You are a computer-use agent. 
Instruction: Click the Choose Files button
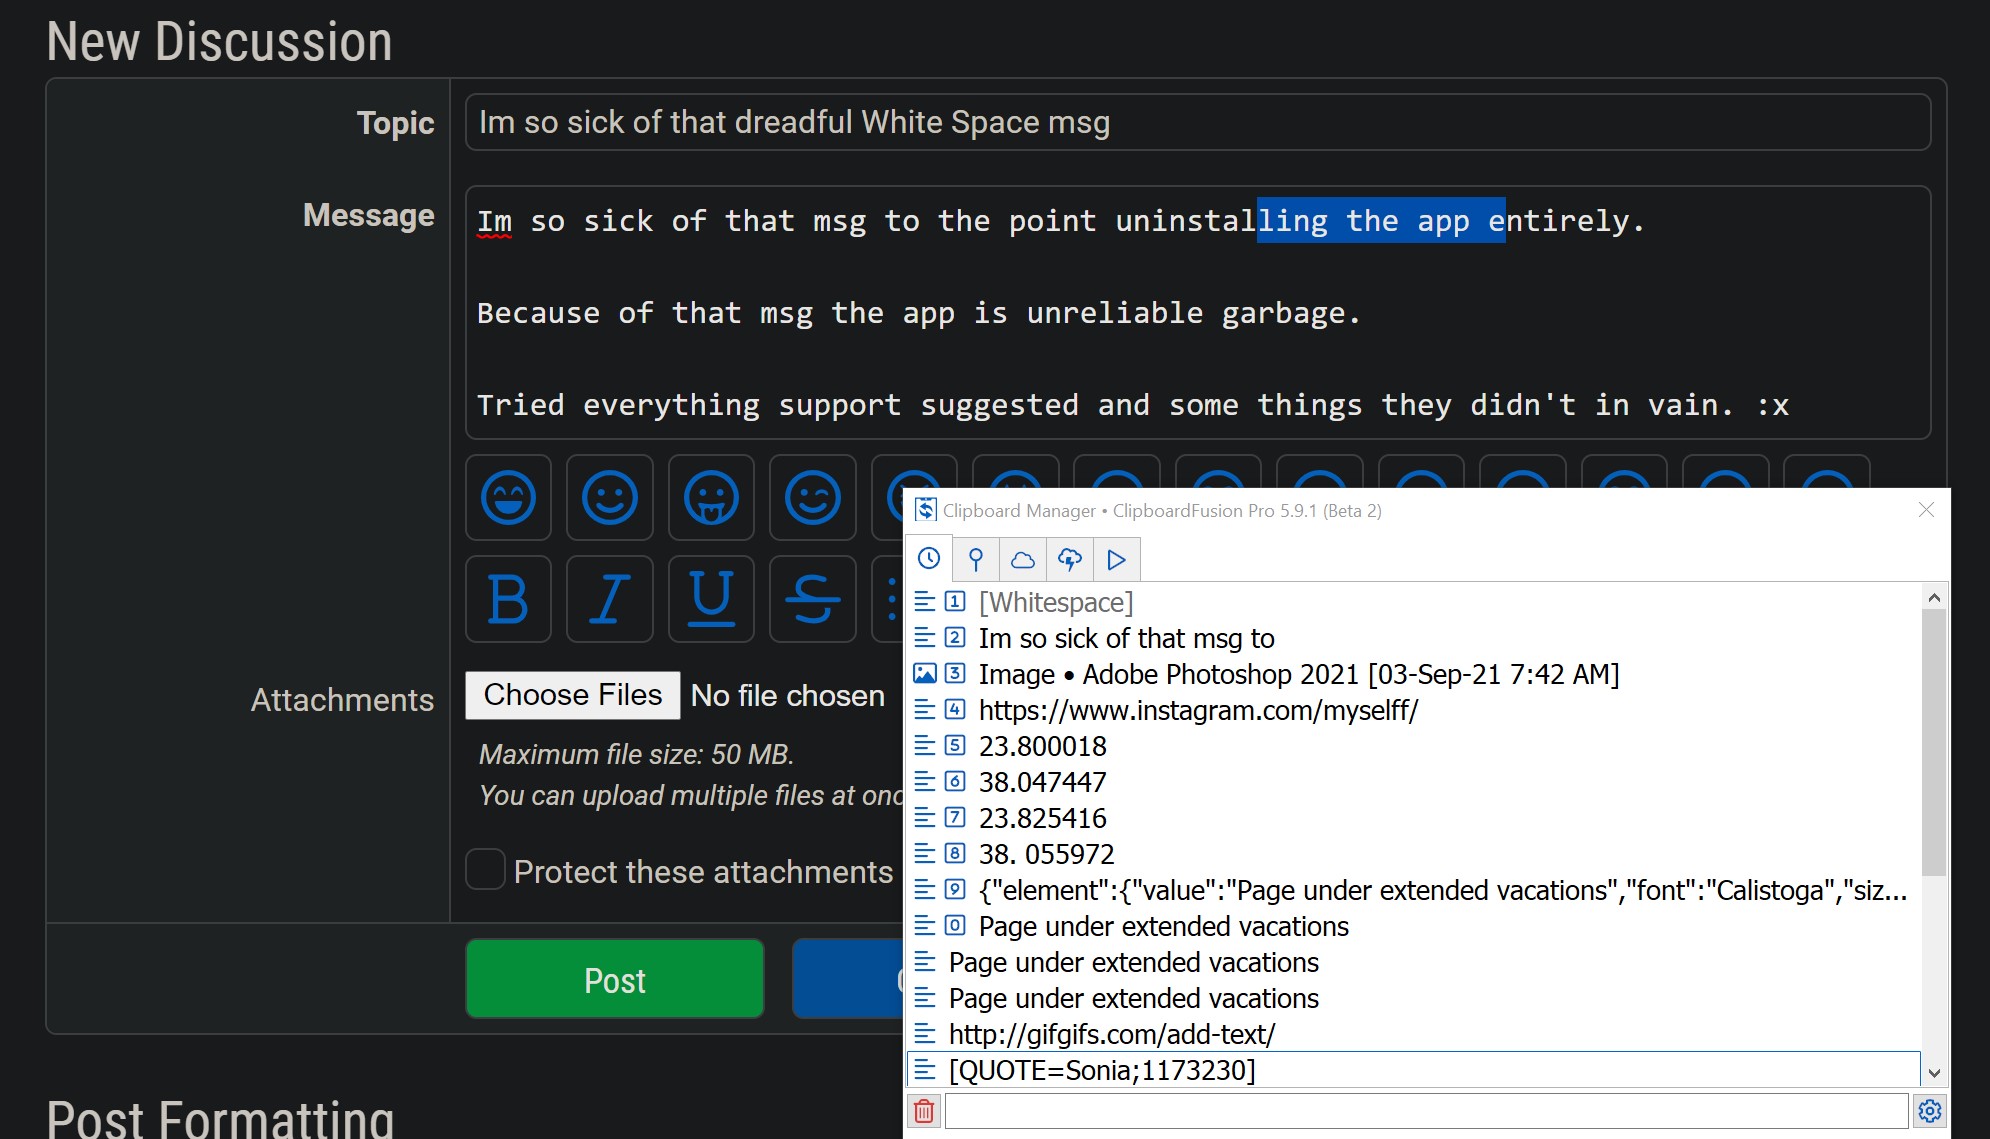[x=573, y=695]
